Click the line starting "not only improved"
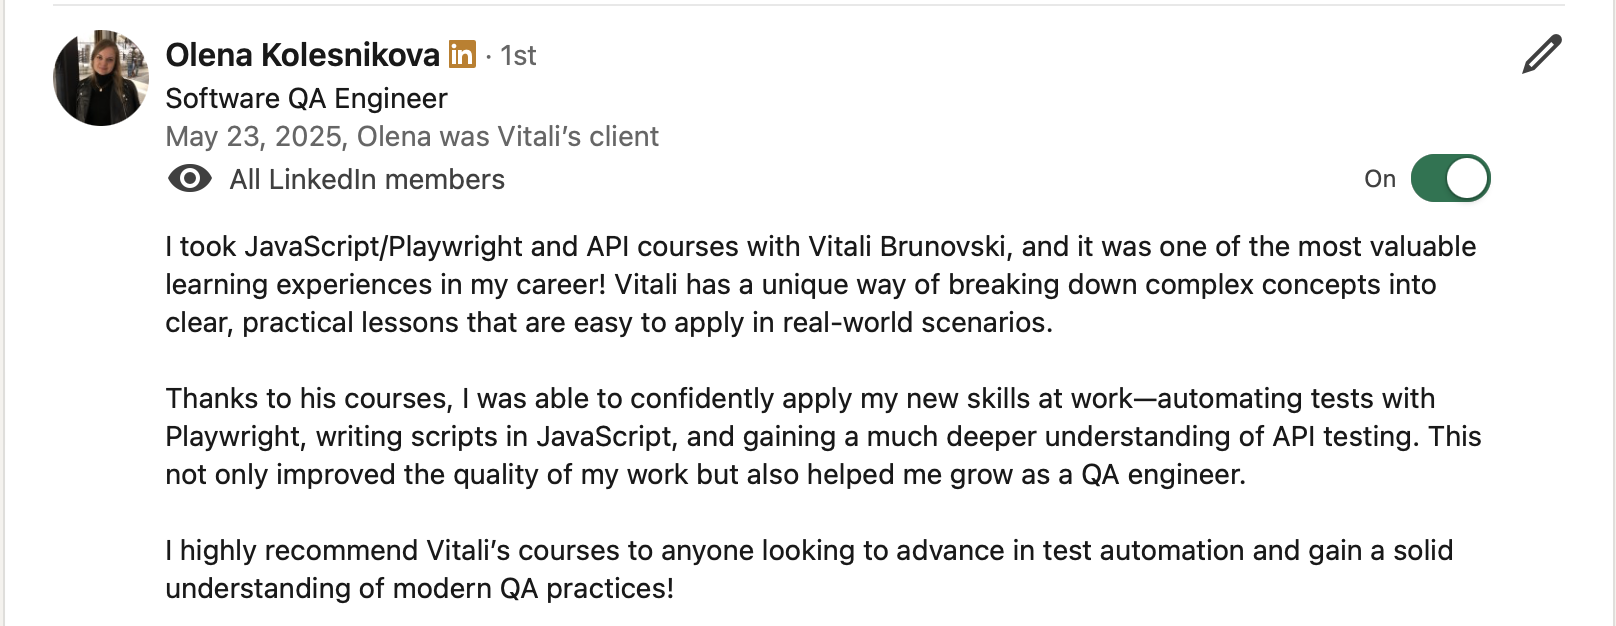Screen dimensions: 1616x626 point(705,475)
